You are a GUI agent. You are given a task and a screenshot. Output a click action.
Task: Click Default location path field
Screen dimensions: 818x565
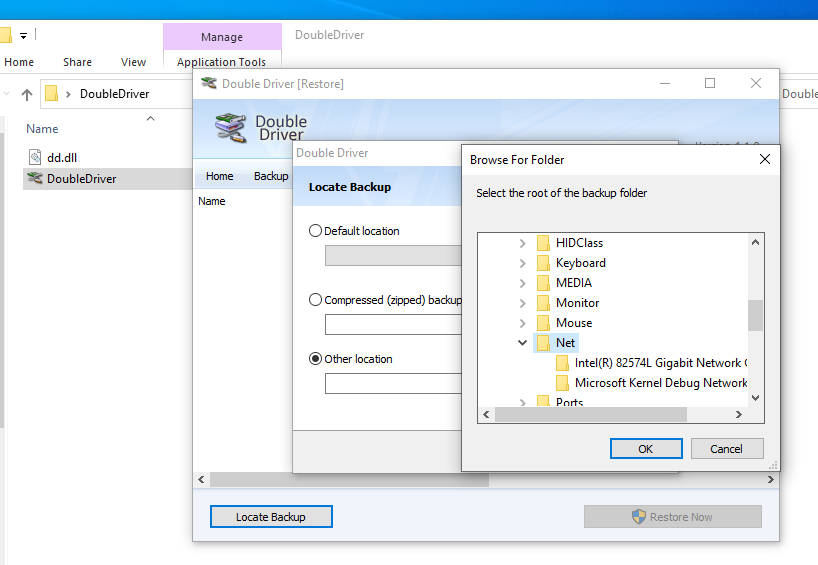coord(393,256)
